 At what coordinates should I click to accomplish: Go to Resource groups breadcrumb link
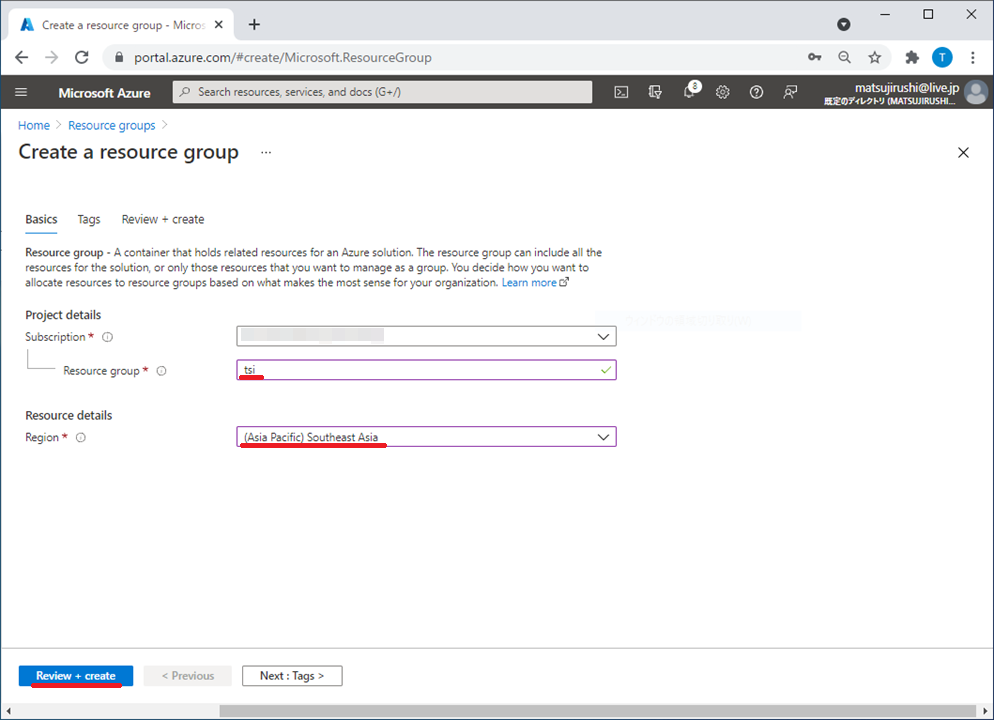112,125
